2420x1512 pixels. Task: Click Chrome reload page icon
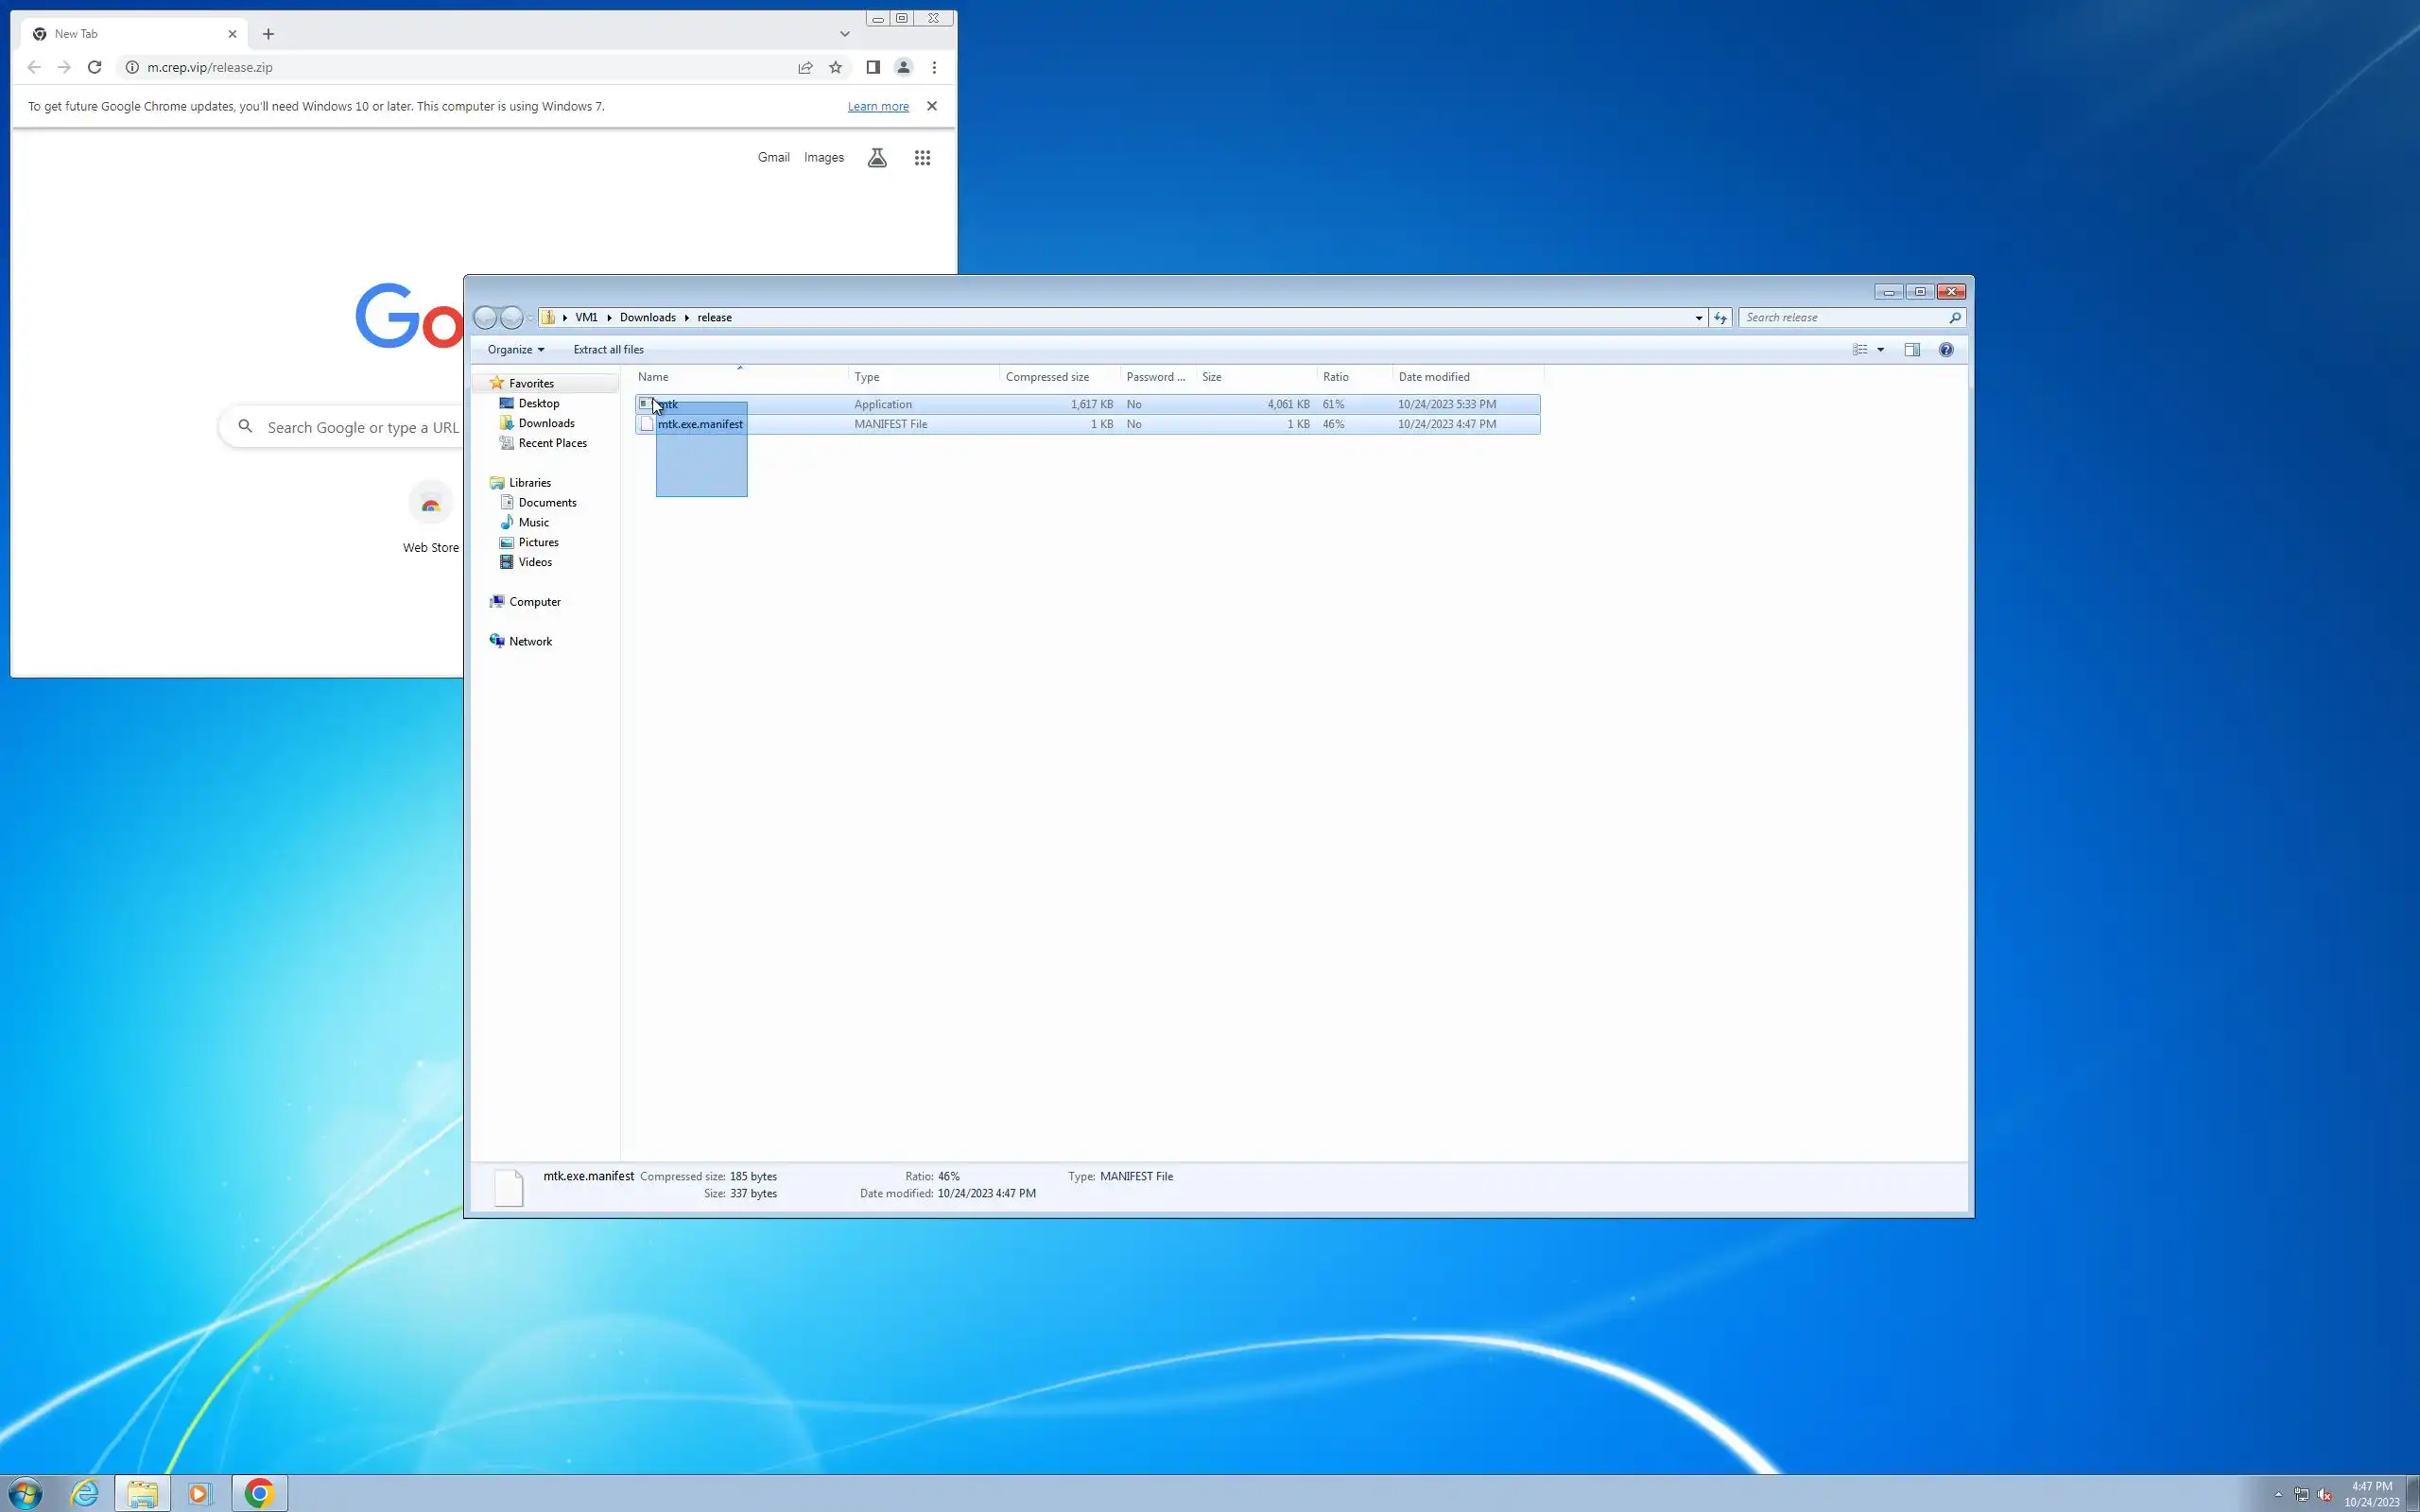(x=94, y=67)
